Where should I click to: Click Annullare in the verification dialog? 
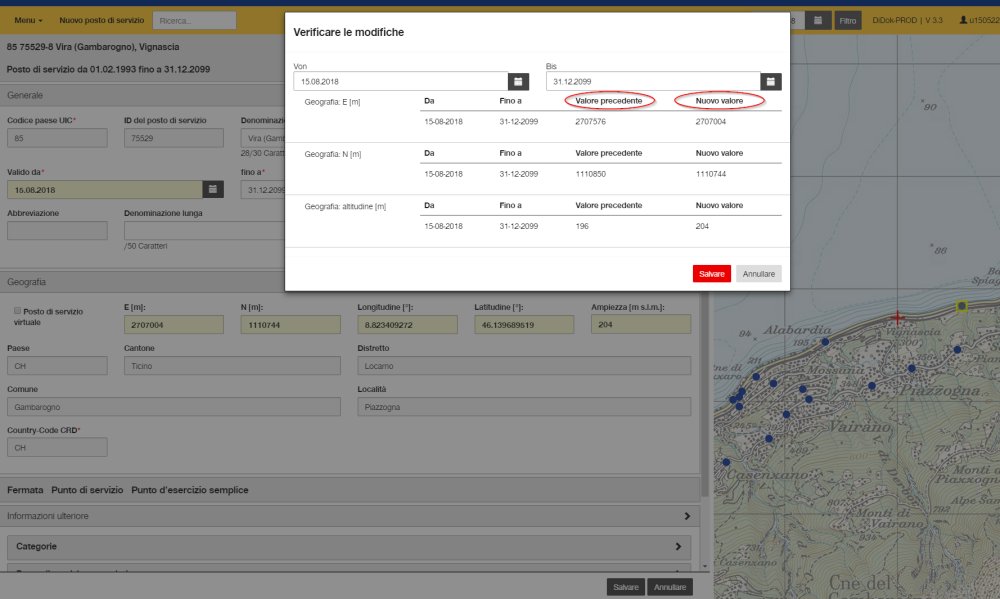pos(759,274)
